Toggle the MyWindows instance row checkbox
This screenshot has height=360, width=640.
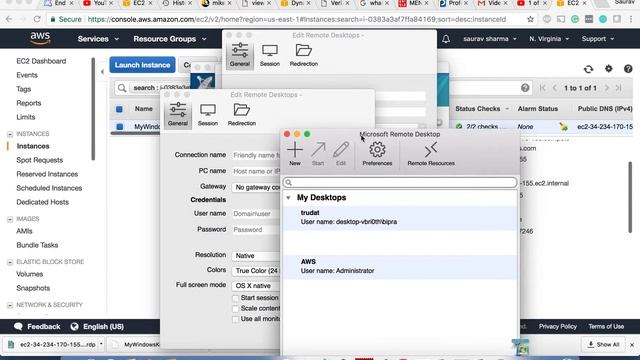point(119,127)
